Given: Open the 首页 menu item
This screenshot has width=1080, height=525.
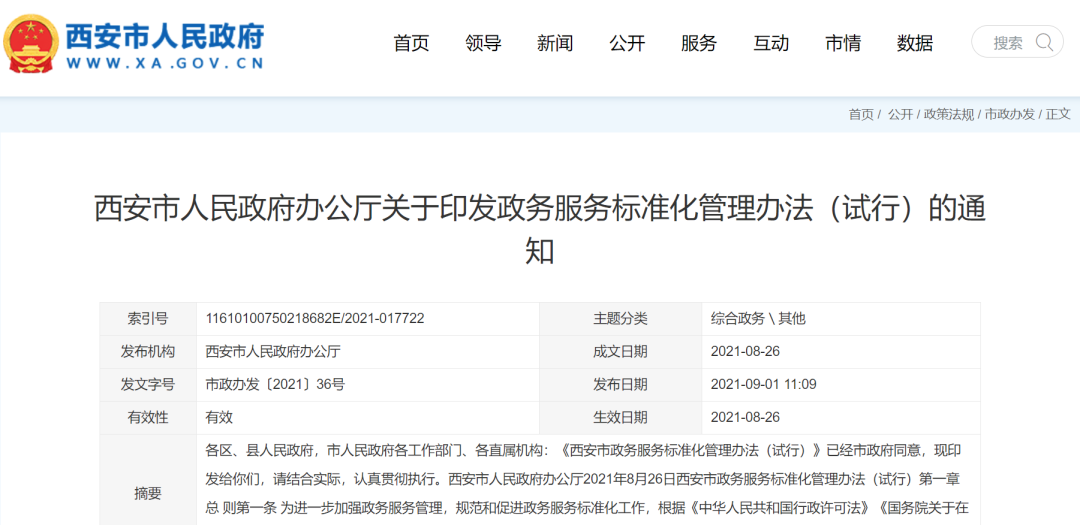Looking at the screenshot, I should [x=411, y=43].
